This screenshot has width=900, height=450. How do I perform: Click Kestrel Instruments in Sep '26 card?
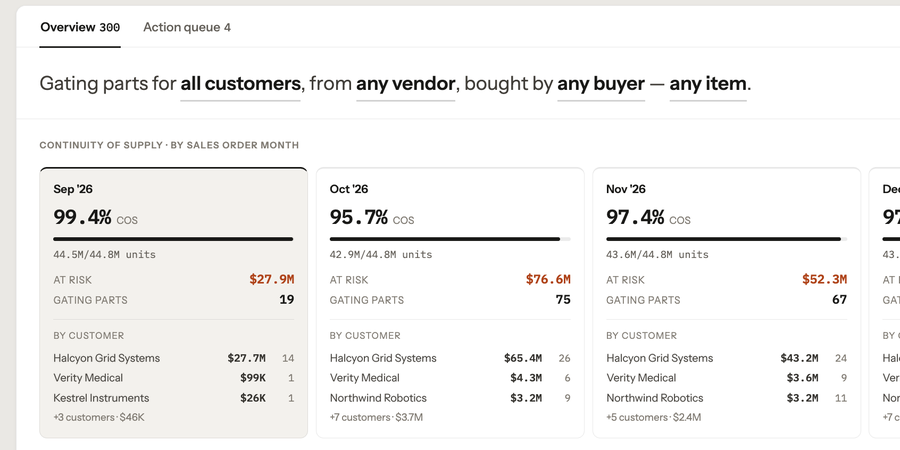click(101, 398)
